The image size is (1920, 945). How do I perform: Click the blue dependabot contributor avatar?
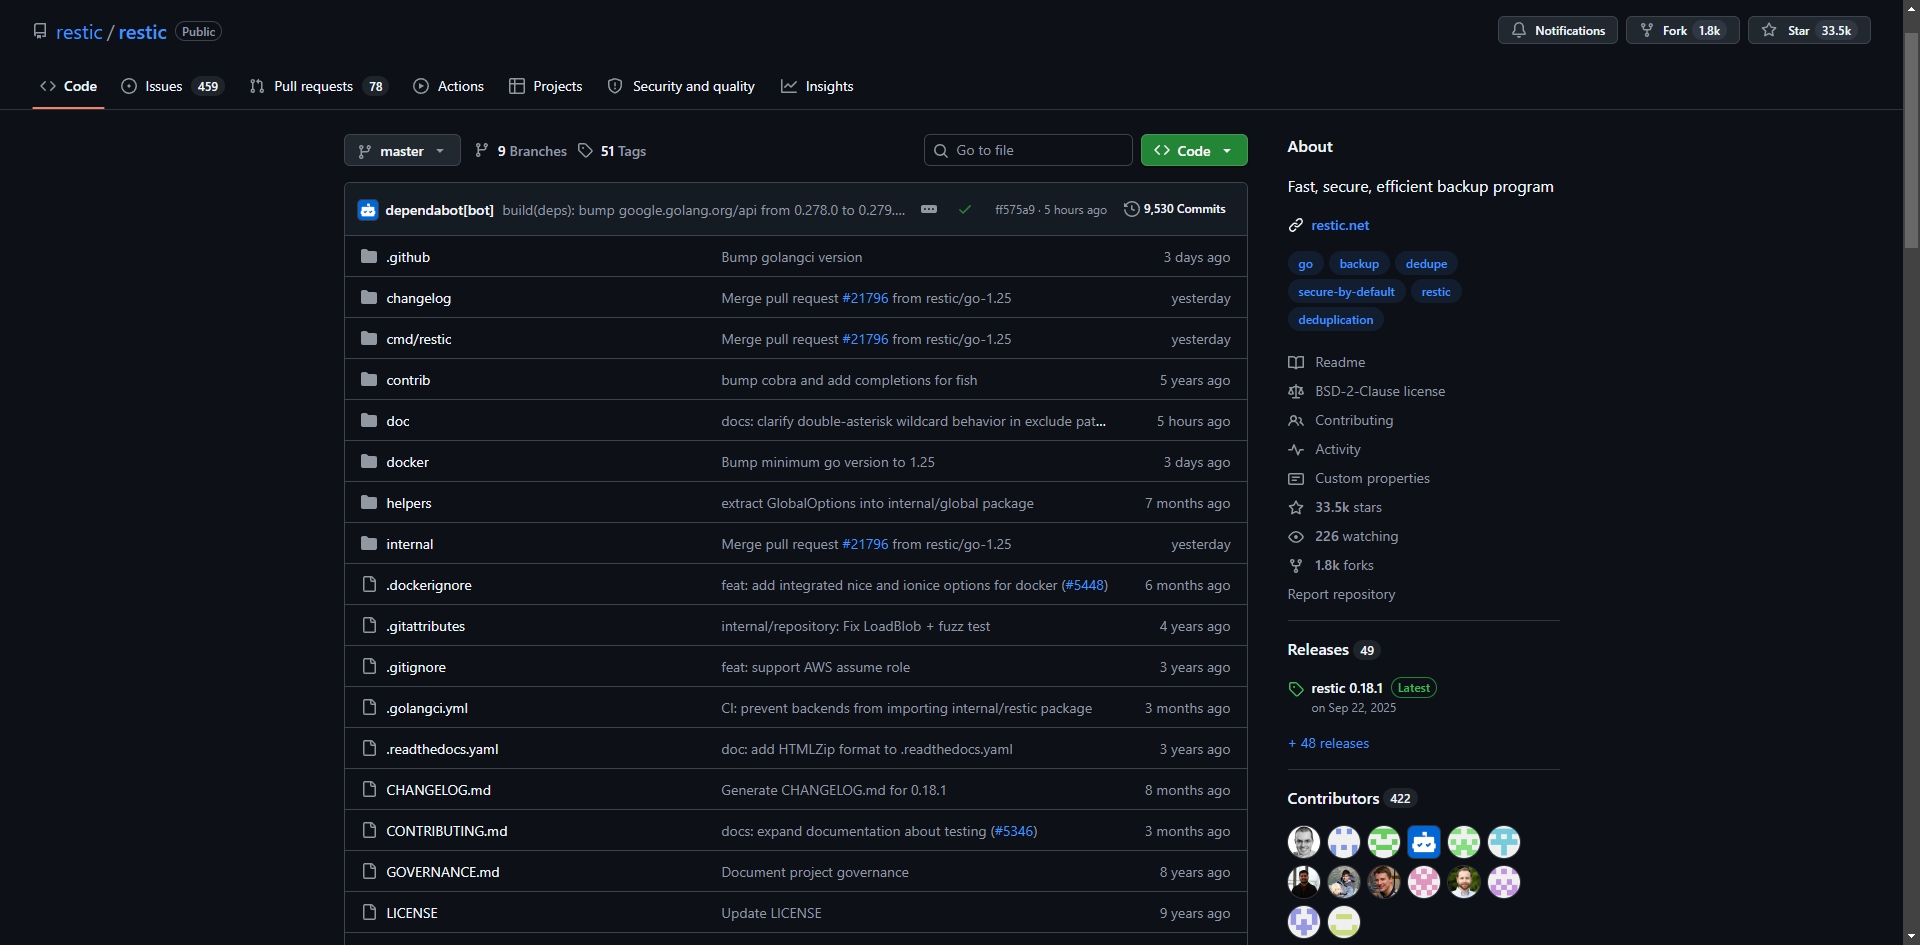[x=1424, y=842]
